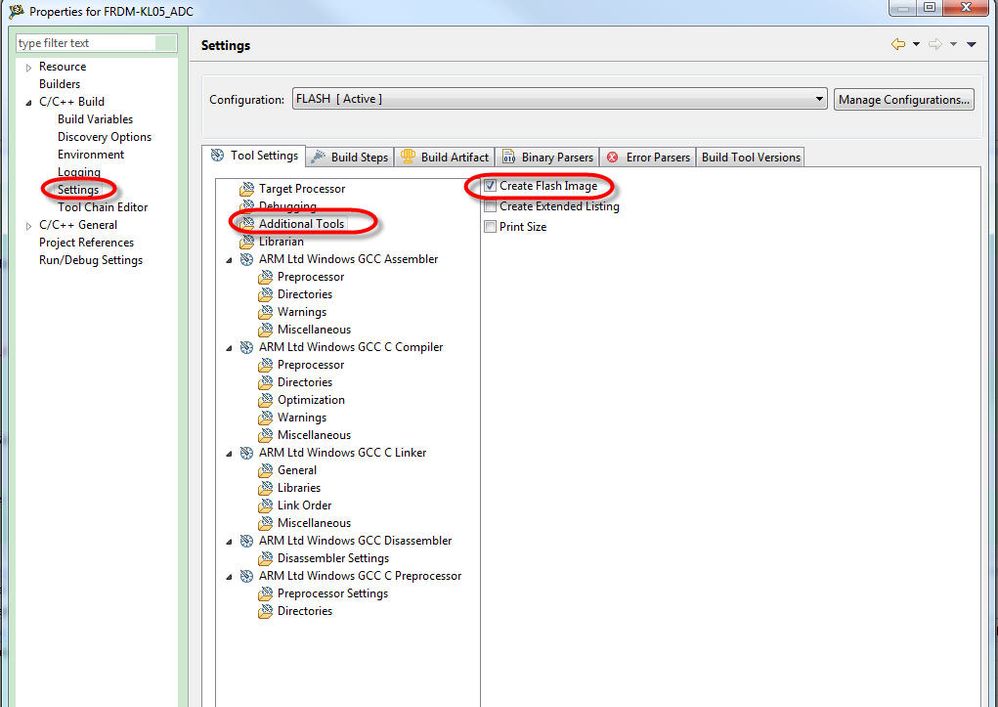
Task: Click the GCC Disassembler tool icon
Action: pos(246,541)
